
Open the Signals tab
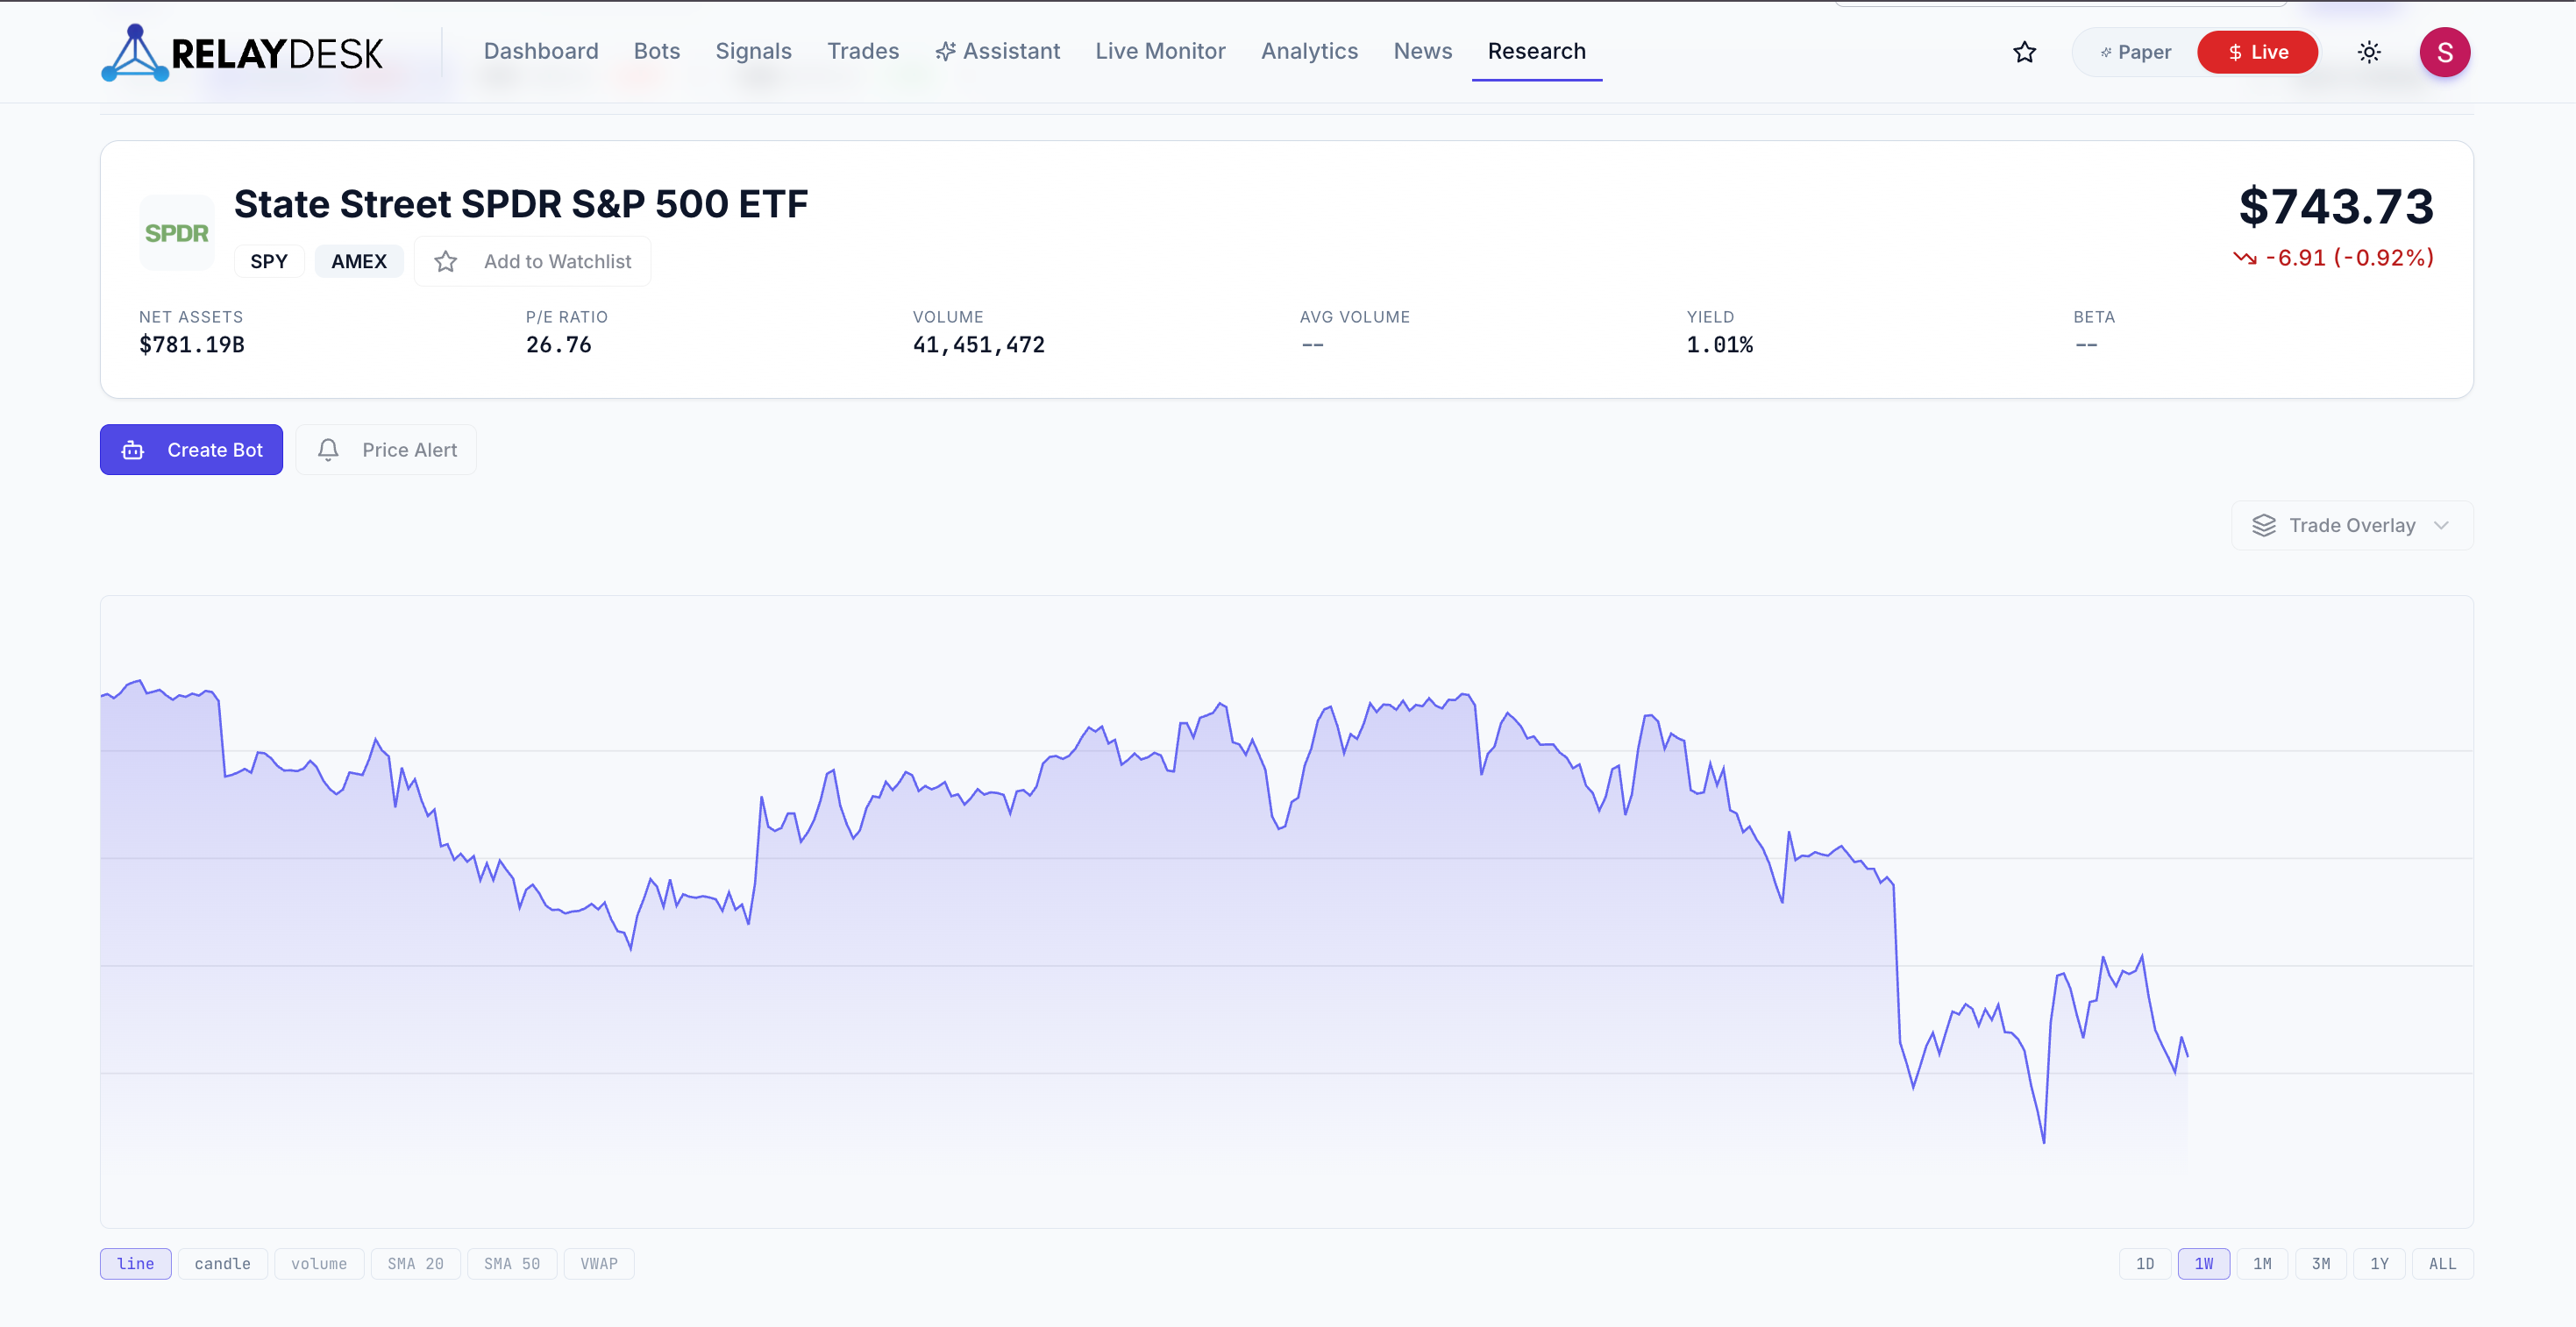[x=753, y=51]
